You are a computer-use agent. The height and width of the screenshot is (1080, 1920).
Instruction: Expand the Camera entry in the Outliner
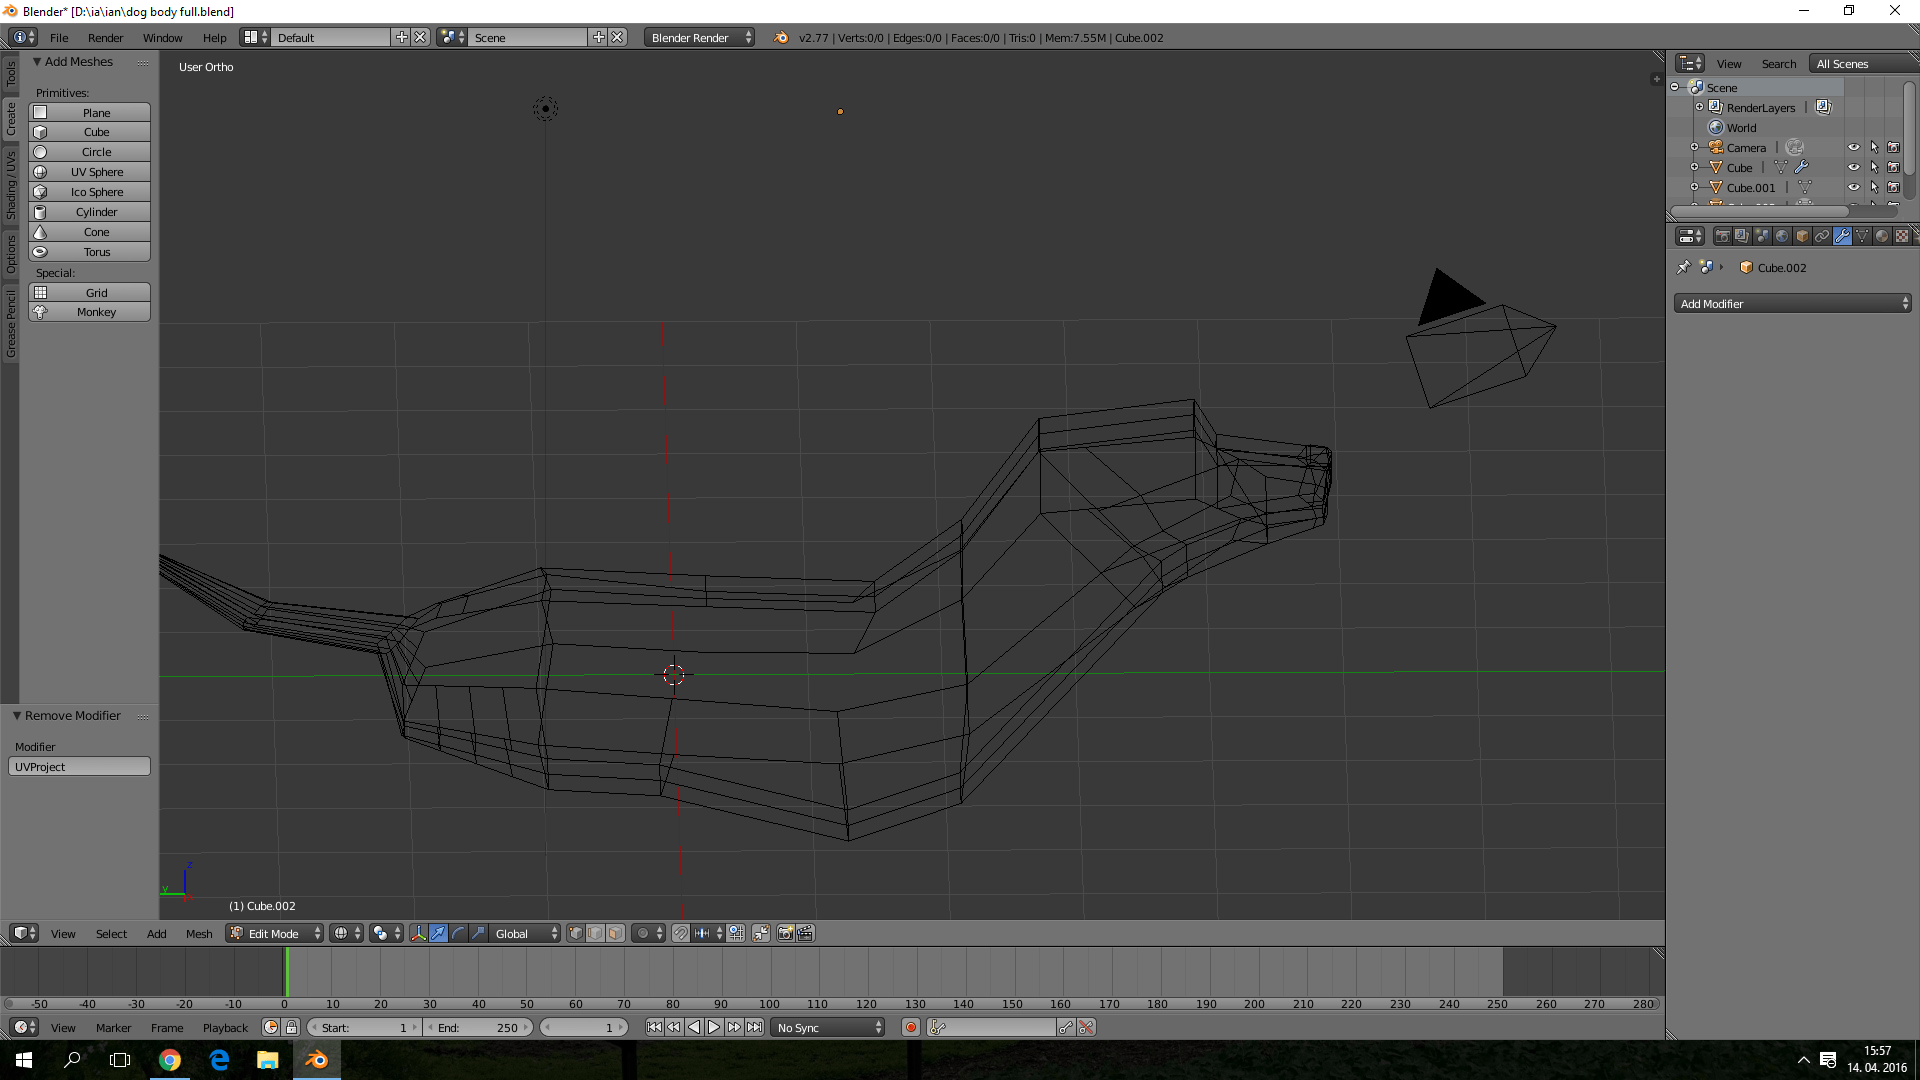click(x=1694, y=148)
